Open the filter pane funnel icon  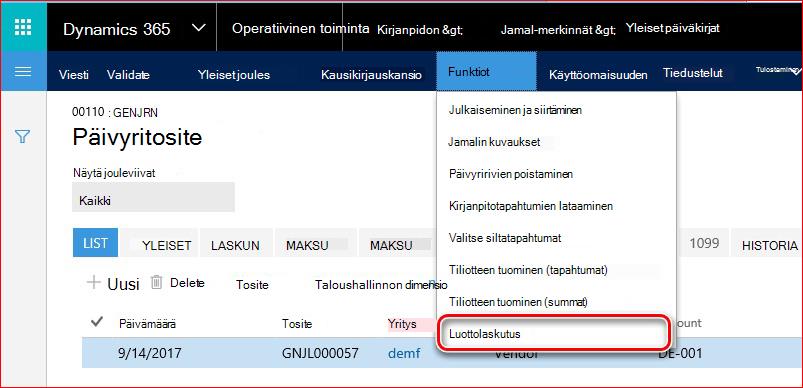tap(23, 136)
